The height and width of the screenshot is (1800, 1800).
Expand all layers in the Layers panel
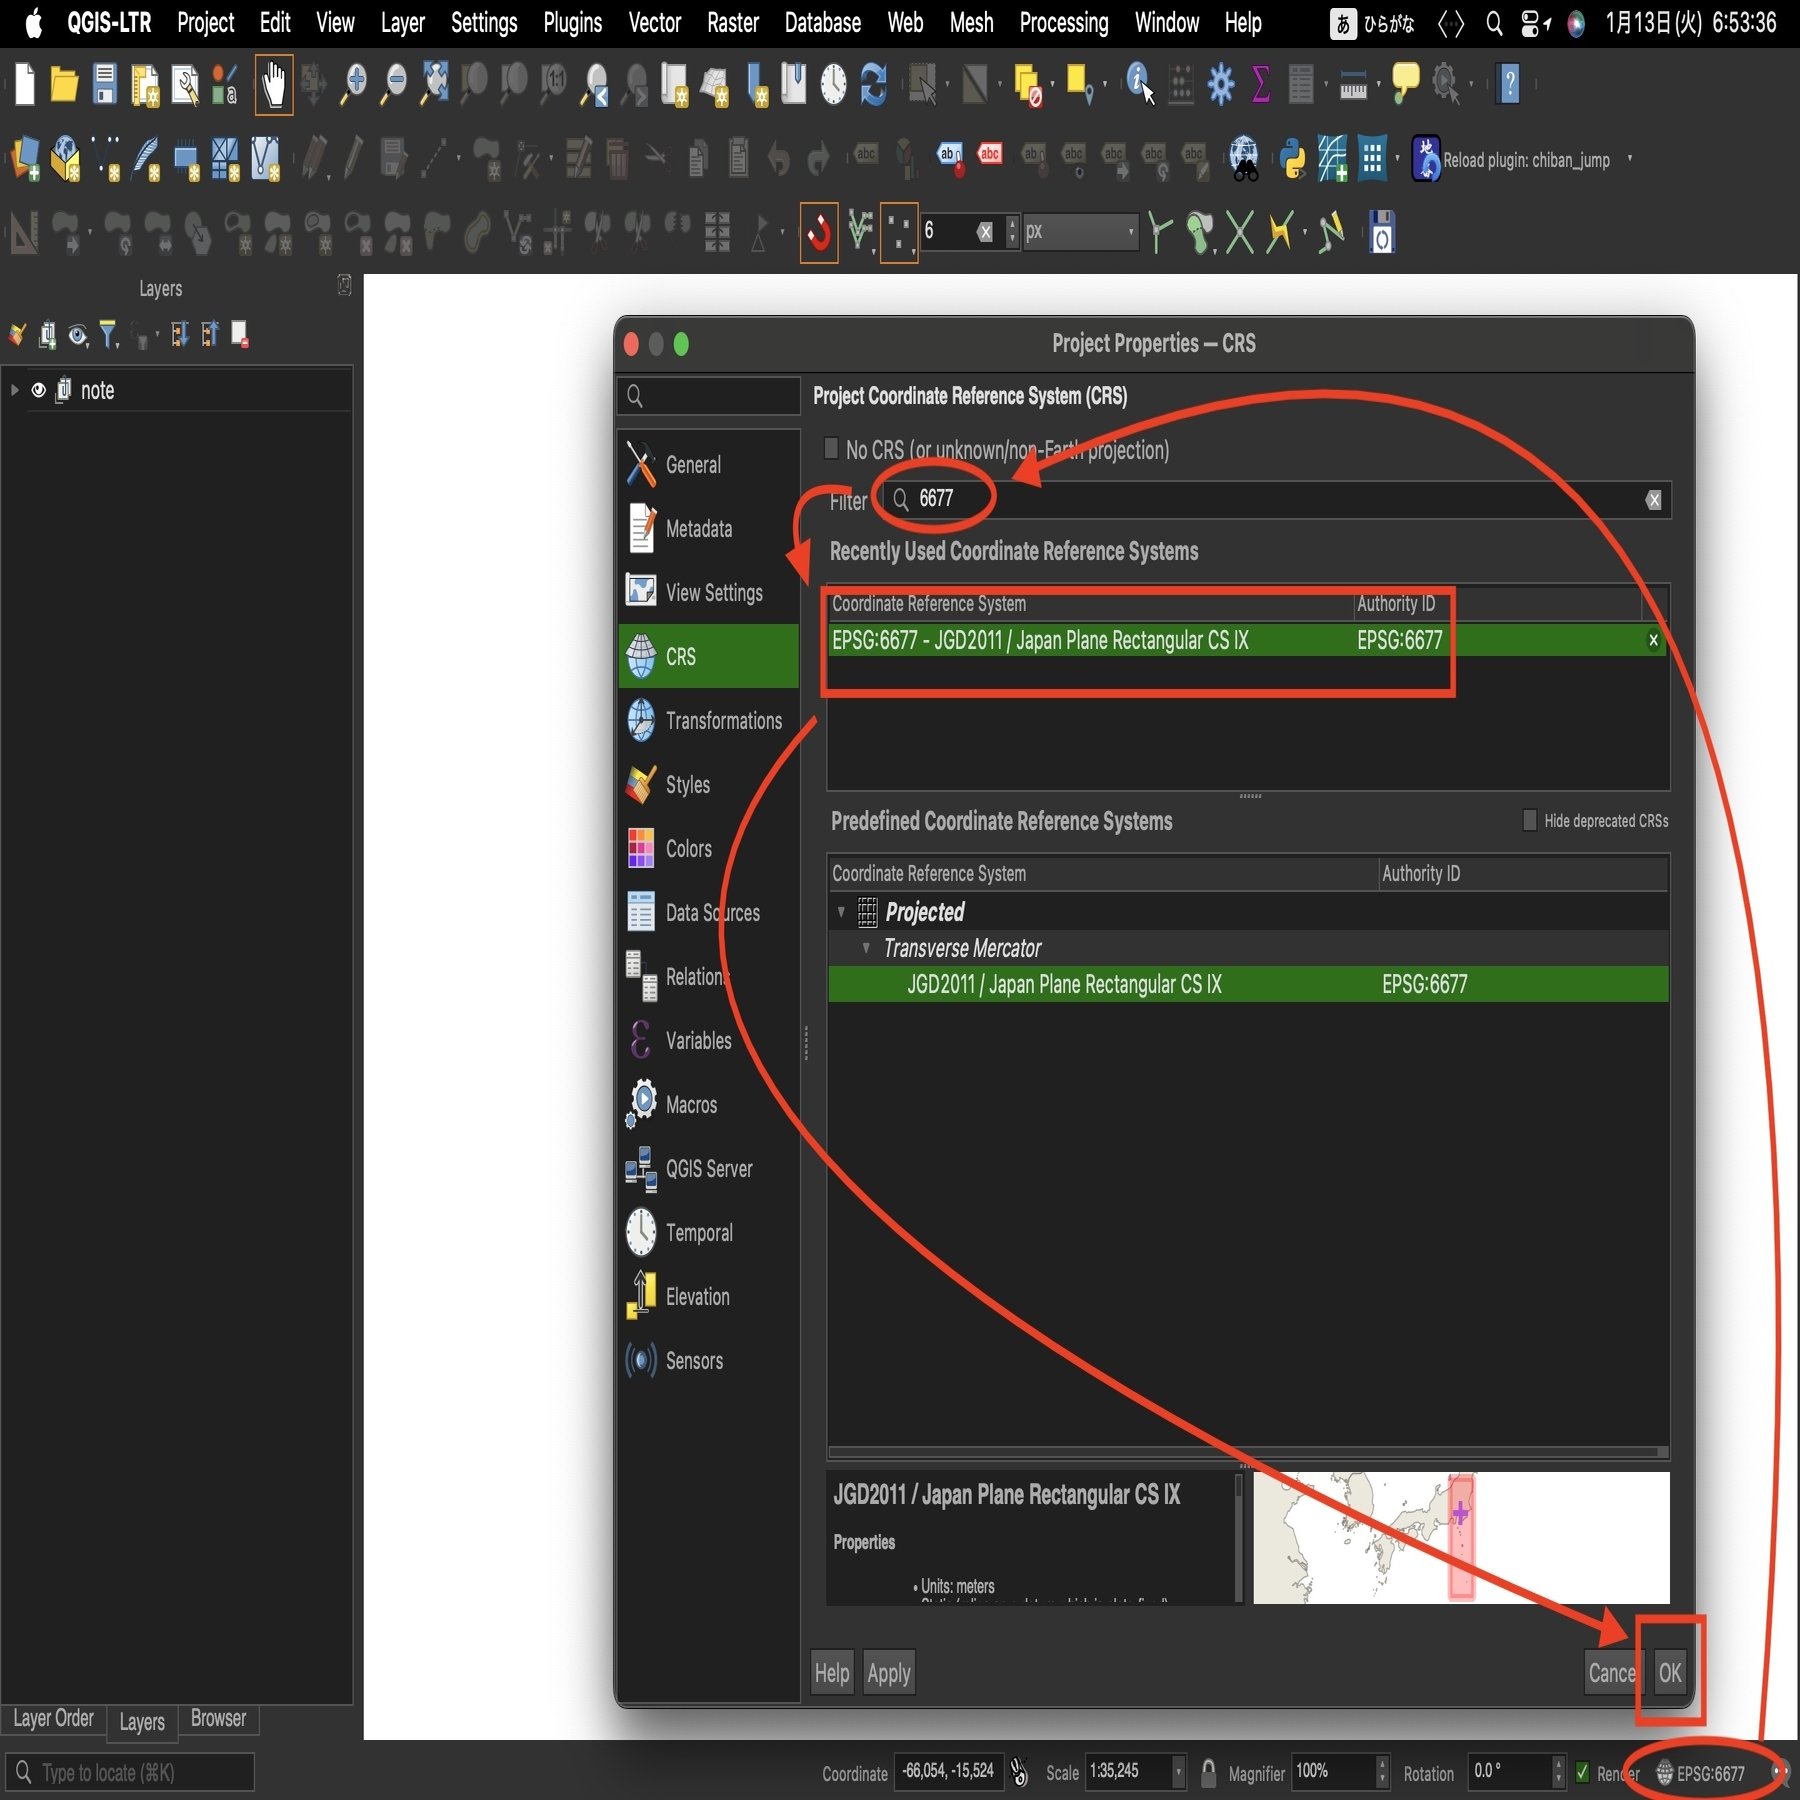click(x=180, y=334)
